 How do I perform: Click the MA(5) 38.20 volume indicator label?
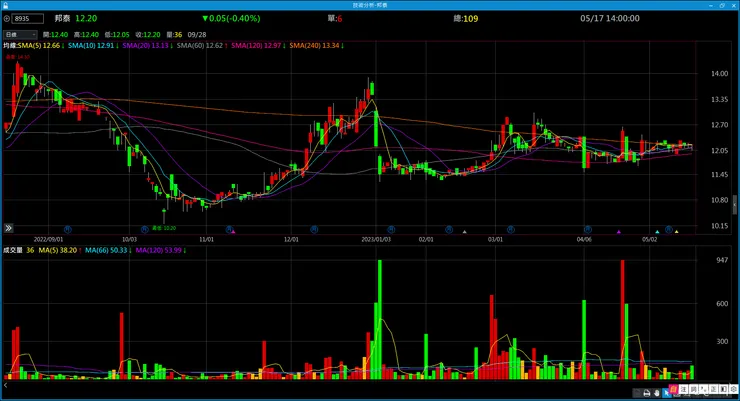(60, 251)
